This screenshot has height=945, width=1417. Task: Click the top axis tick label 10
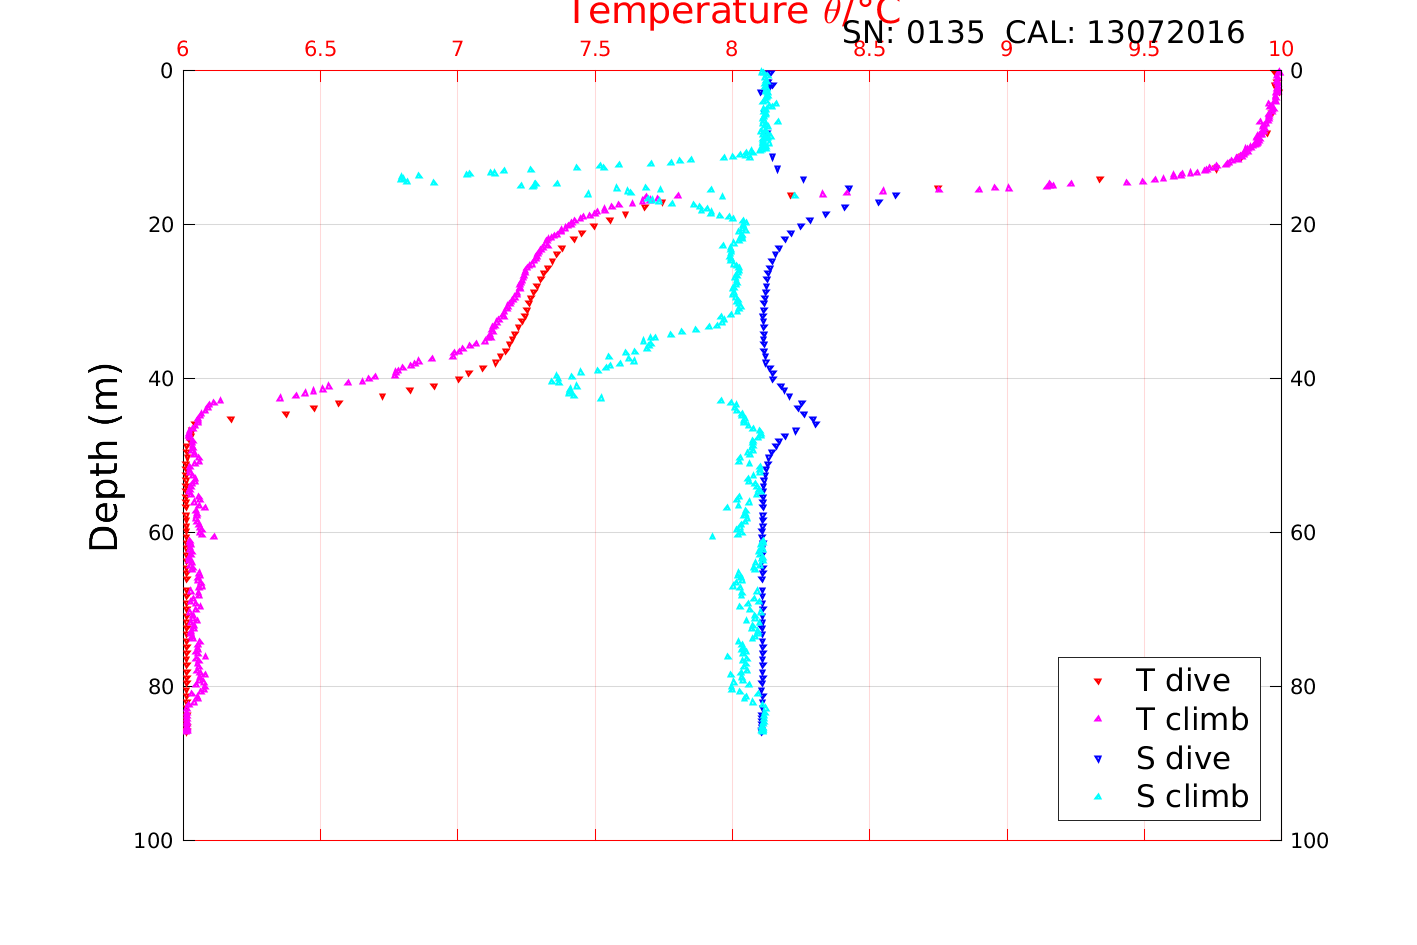pos(1281,50)
